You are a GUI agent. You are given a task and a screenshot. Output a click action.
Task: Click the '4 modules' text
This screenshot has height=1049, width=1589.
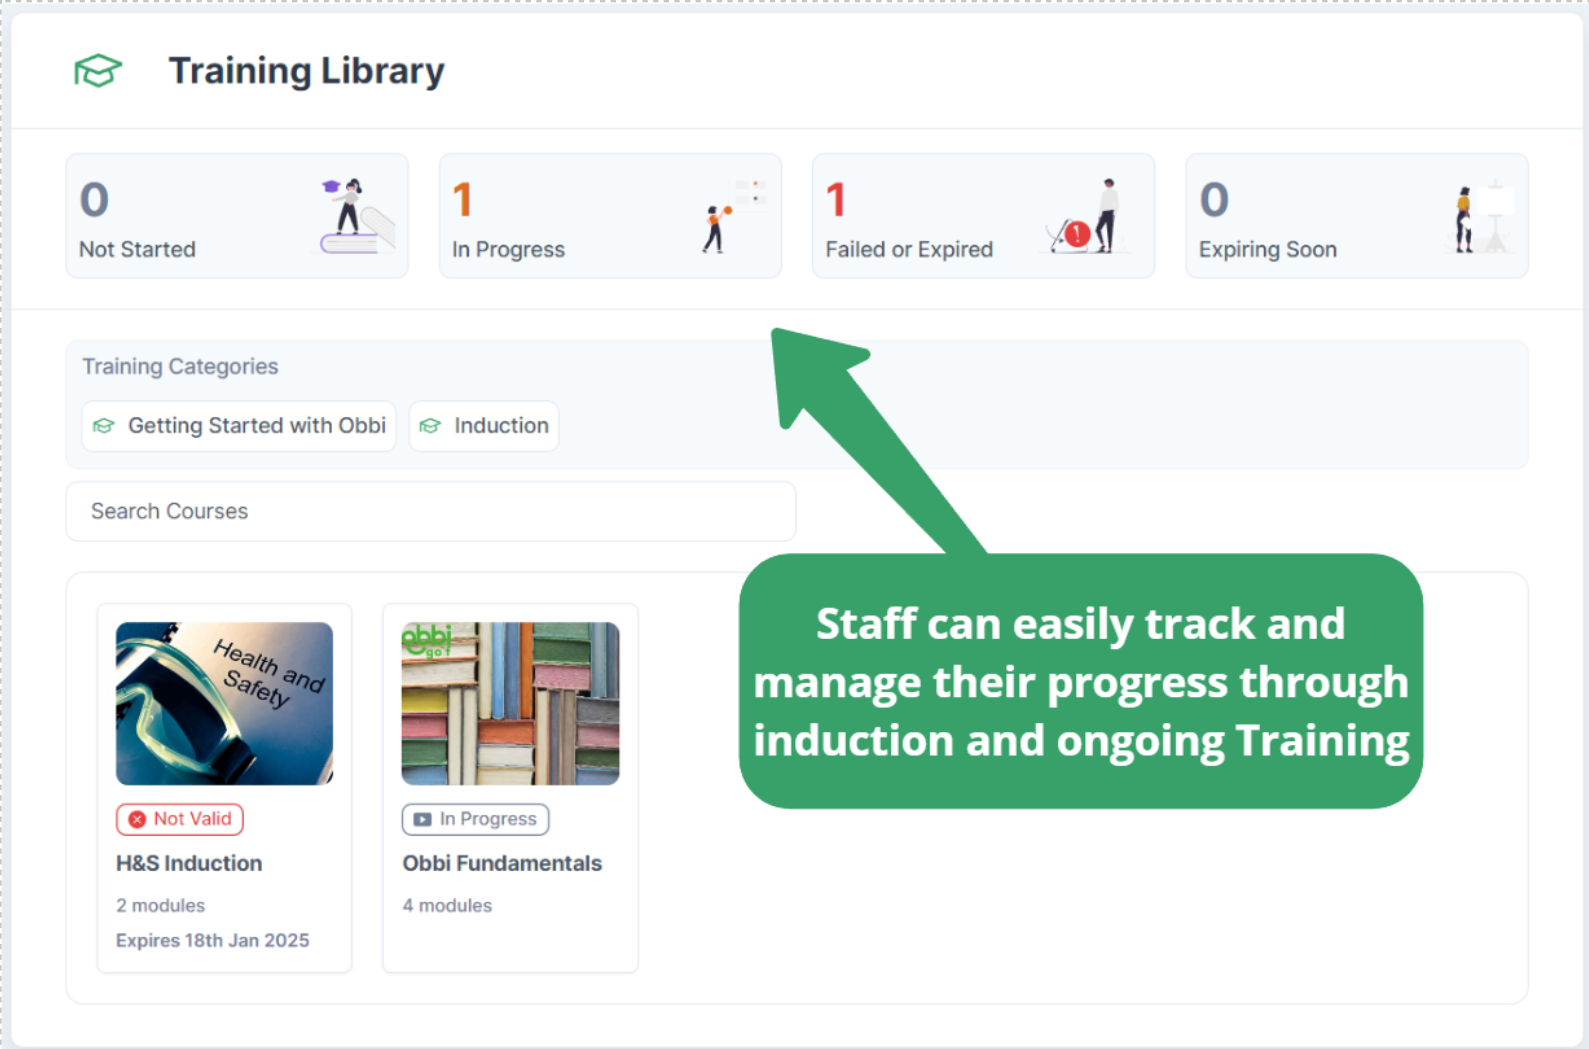pyautogui.click(x=447, y=905)
